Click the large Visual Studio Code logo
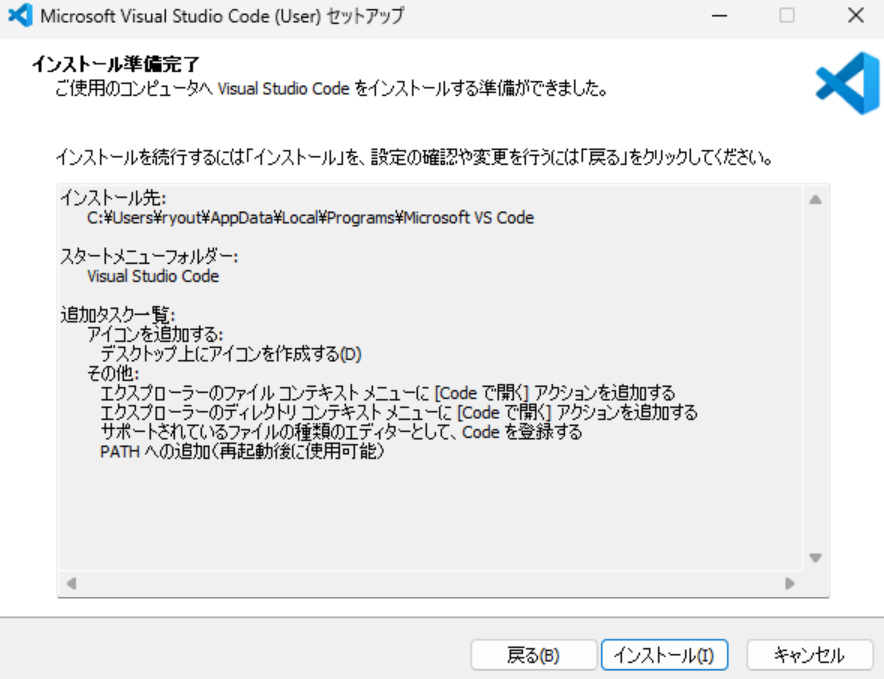 (x=846, y=84)
